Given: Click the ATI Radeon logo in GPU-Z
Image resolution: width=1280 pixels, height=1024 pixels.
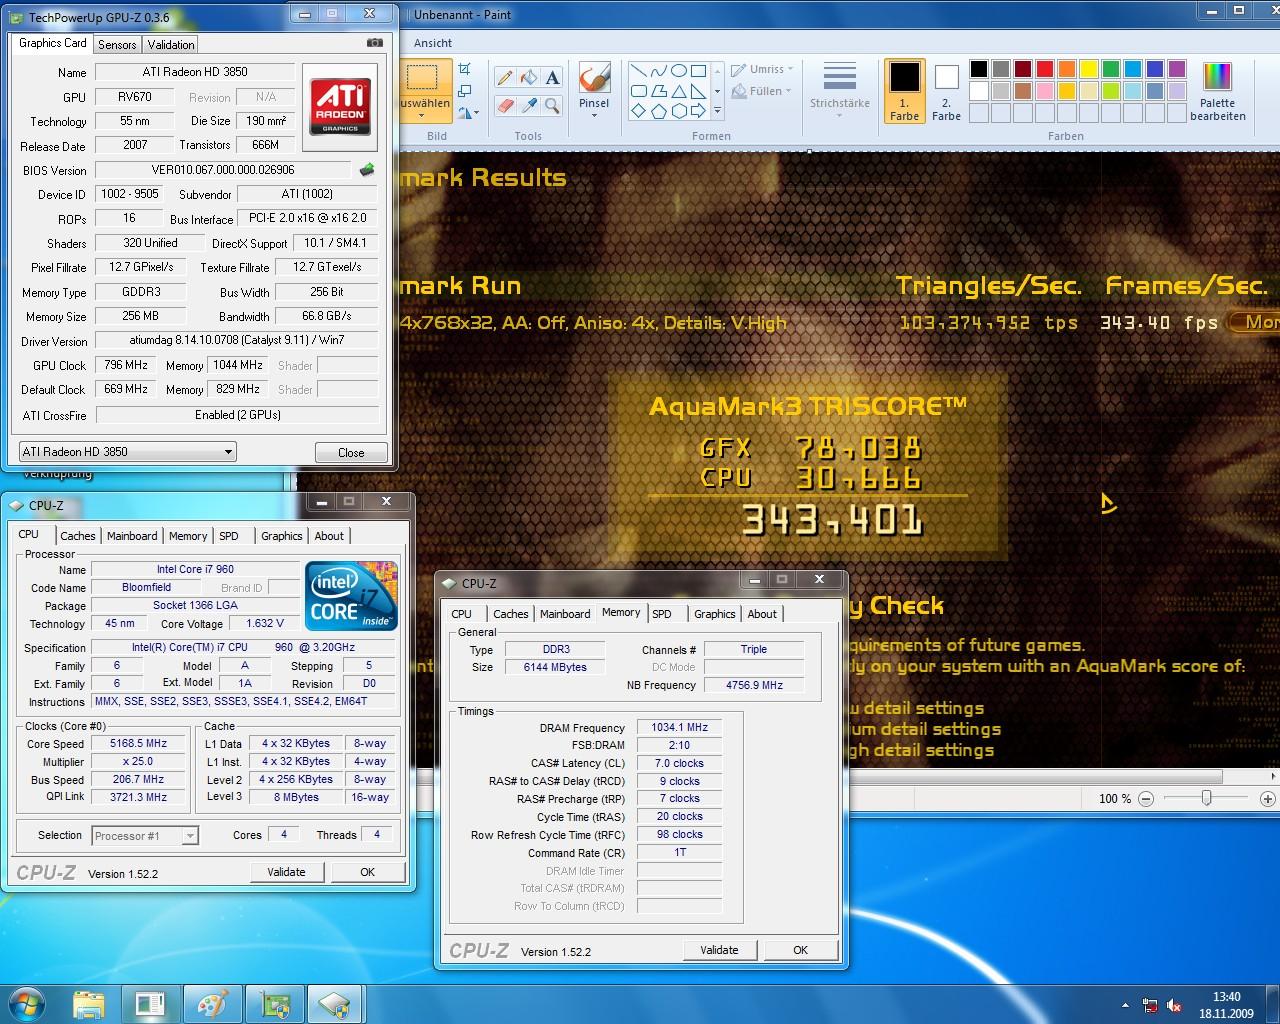Looking at the screenshot, I should point(340,106).
